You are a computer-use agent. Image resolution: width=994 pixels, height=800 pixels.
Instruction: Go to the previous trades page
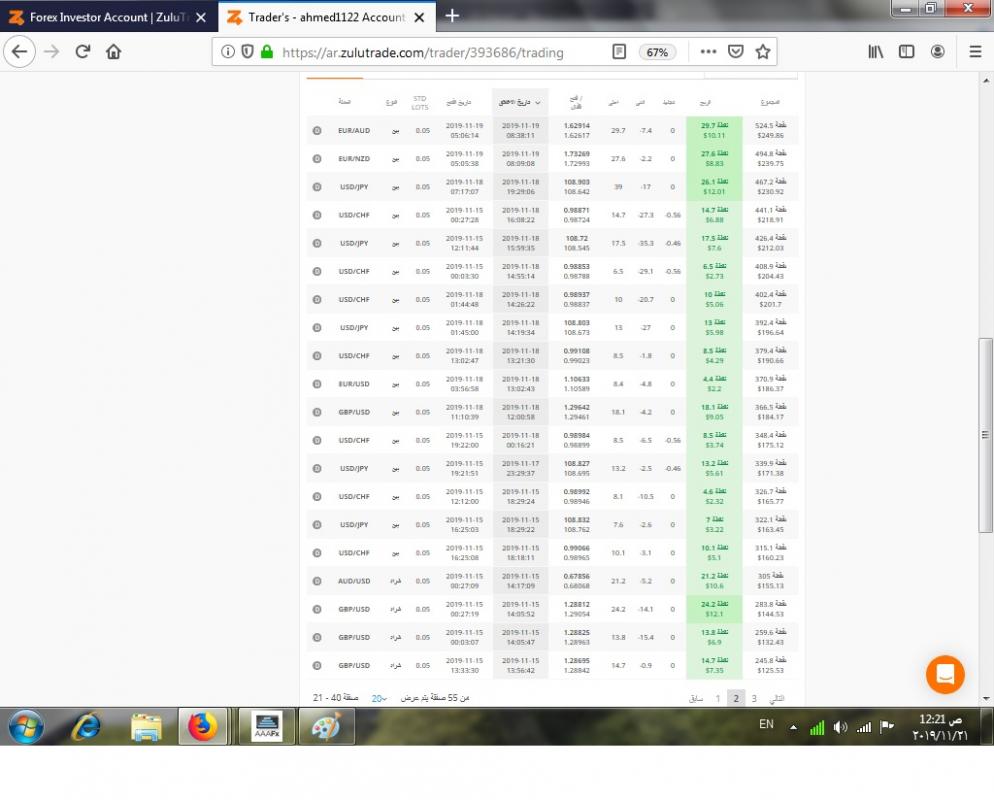point(695,699)
